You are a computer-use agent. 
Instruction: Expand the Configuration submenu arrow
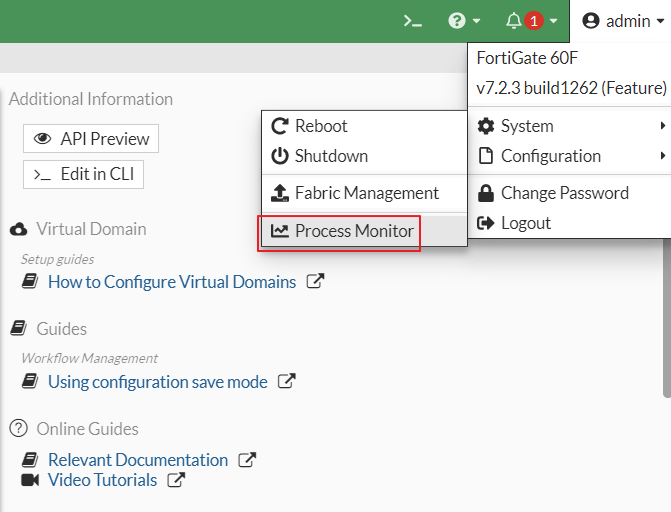[662, 155]
